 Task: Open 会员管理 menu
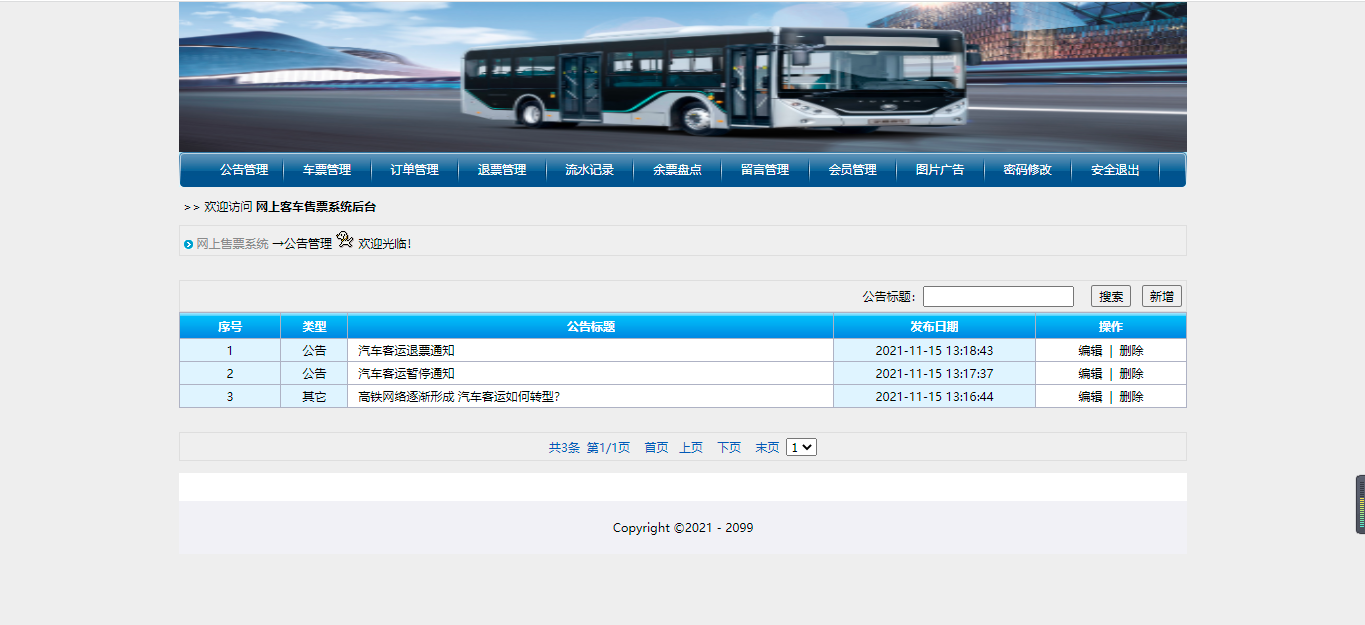[x=852, y=170]
